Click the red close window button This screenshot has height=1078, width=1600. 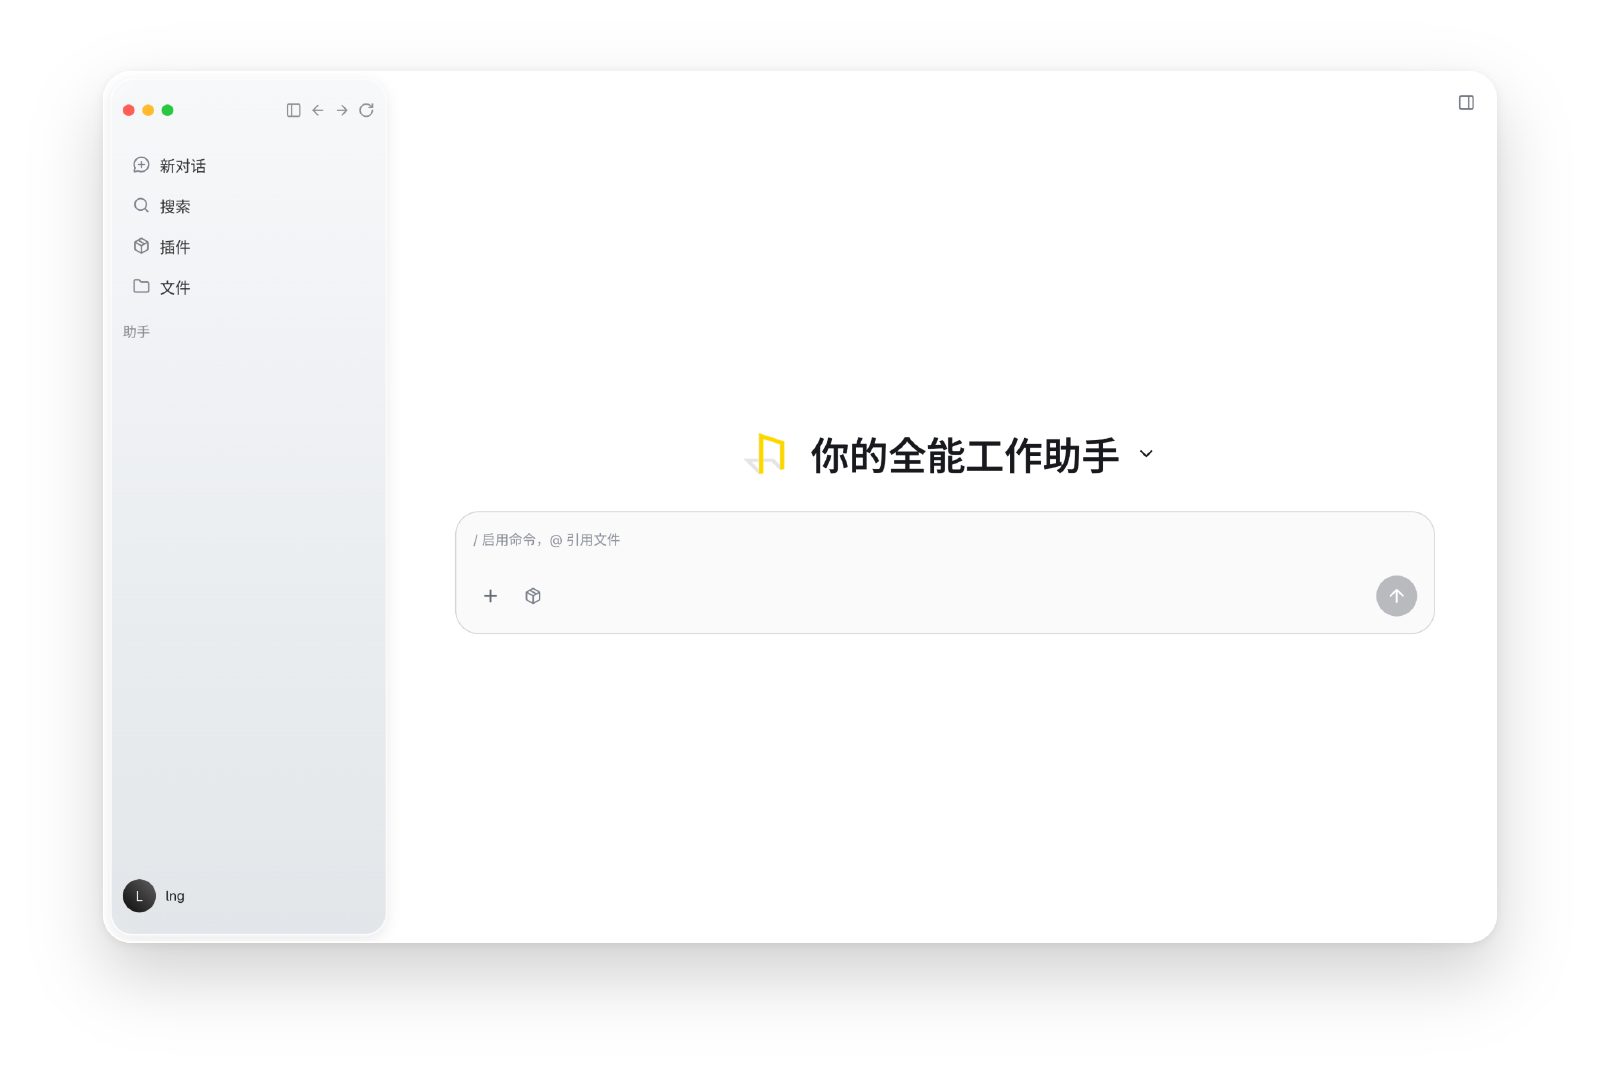pos(129,110)
